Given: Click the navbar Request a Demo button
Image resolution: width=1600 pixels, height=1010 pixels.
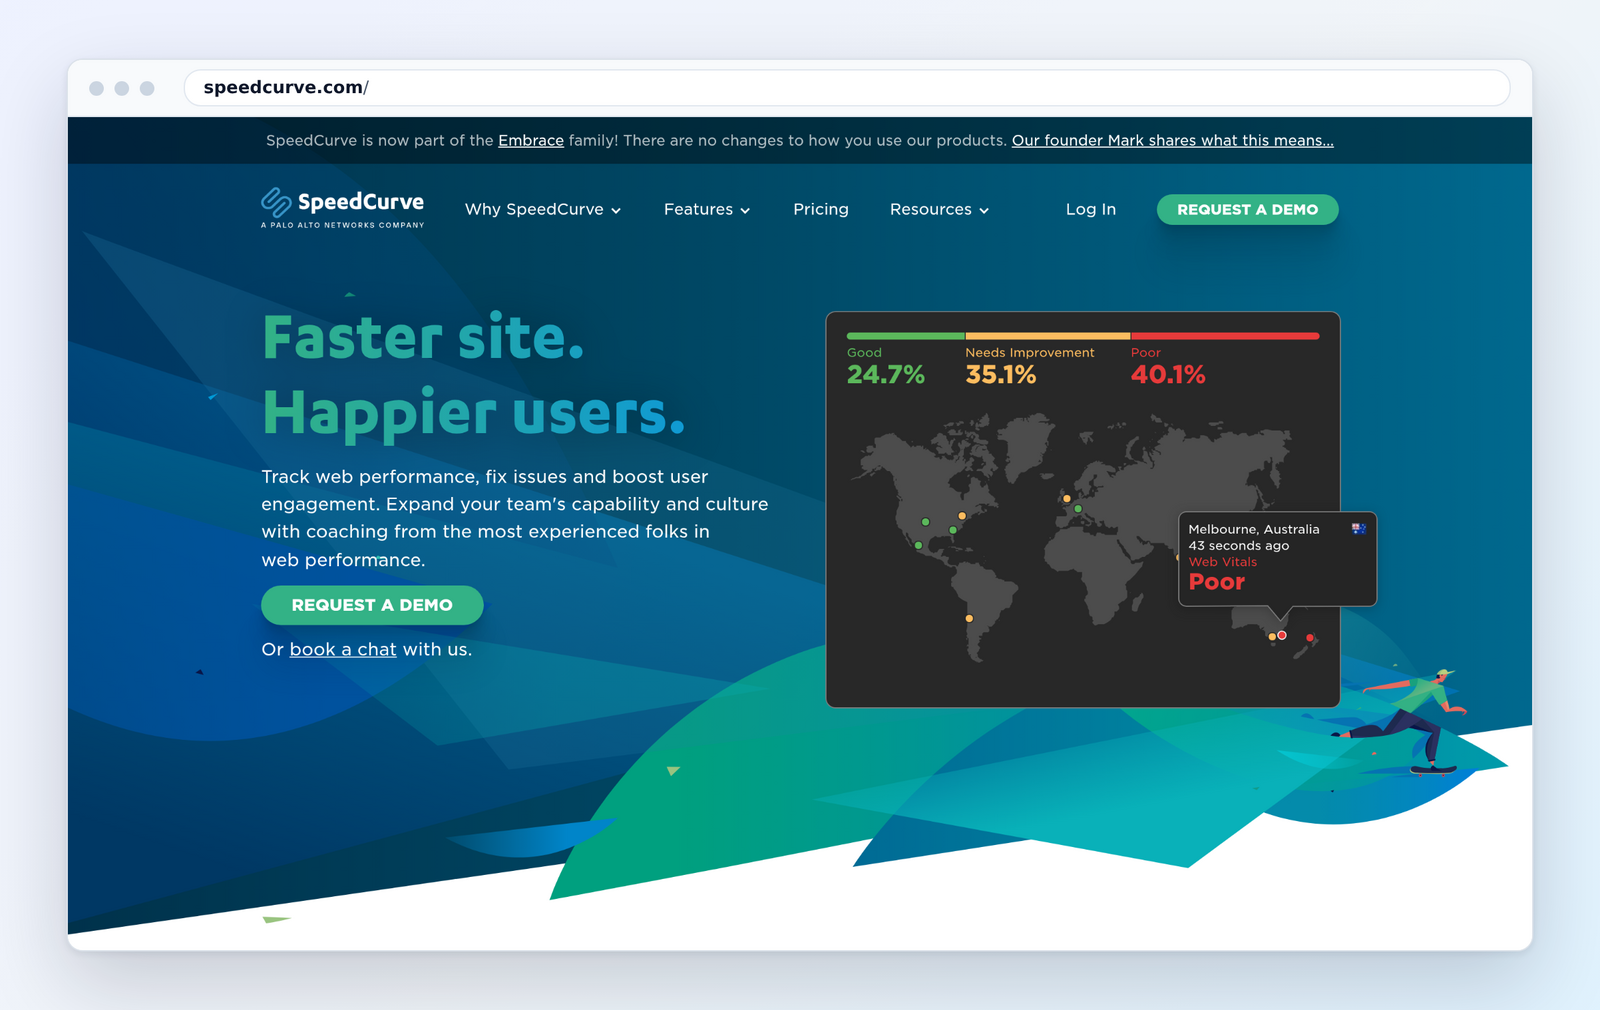Looking at the screenshot, I should pos(1247,210).
